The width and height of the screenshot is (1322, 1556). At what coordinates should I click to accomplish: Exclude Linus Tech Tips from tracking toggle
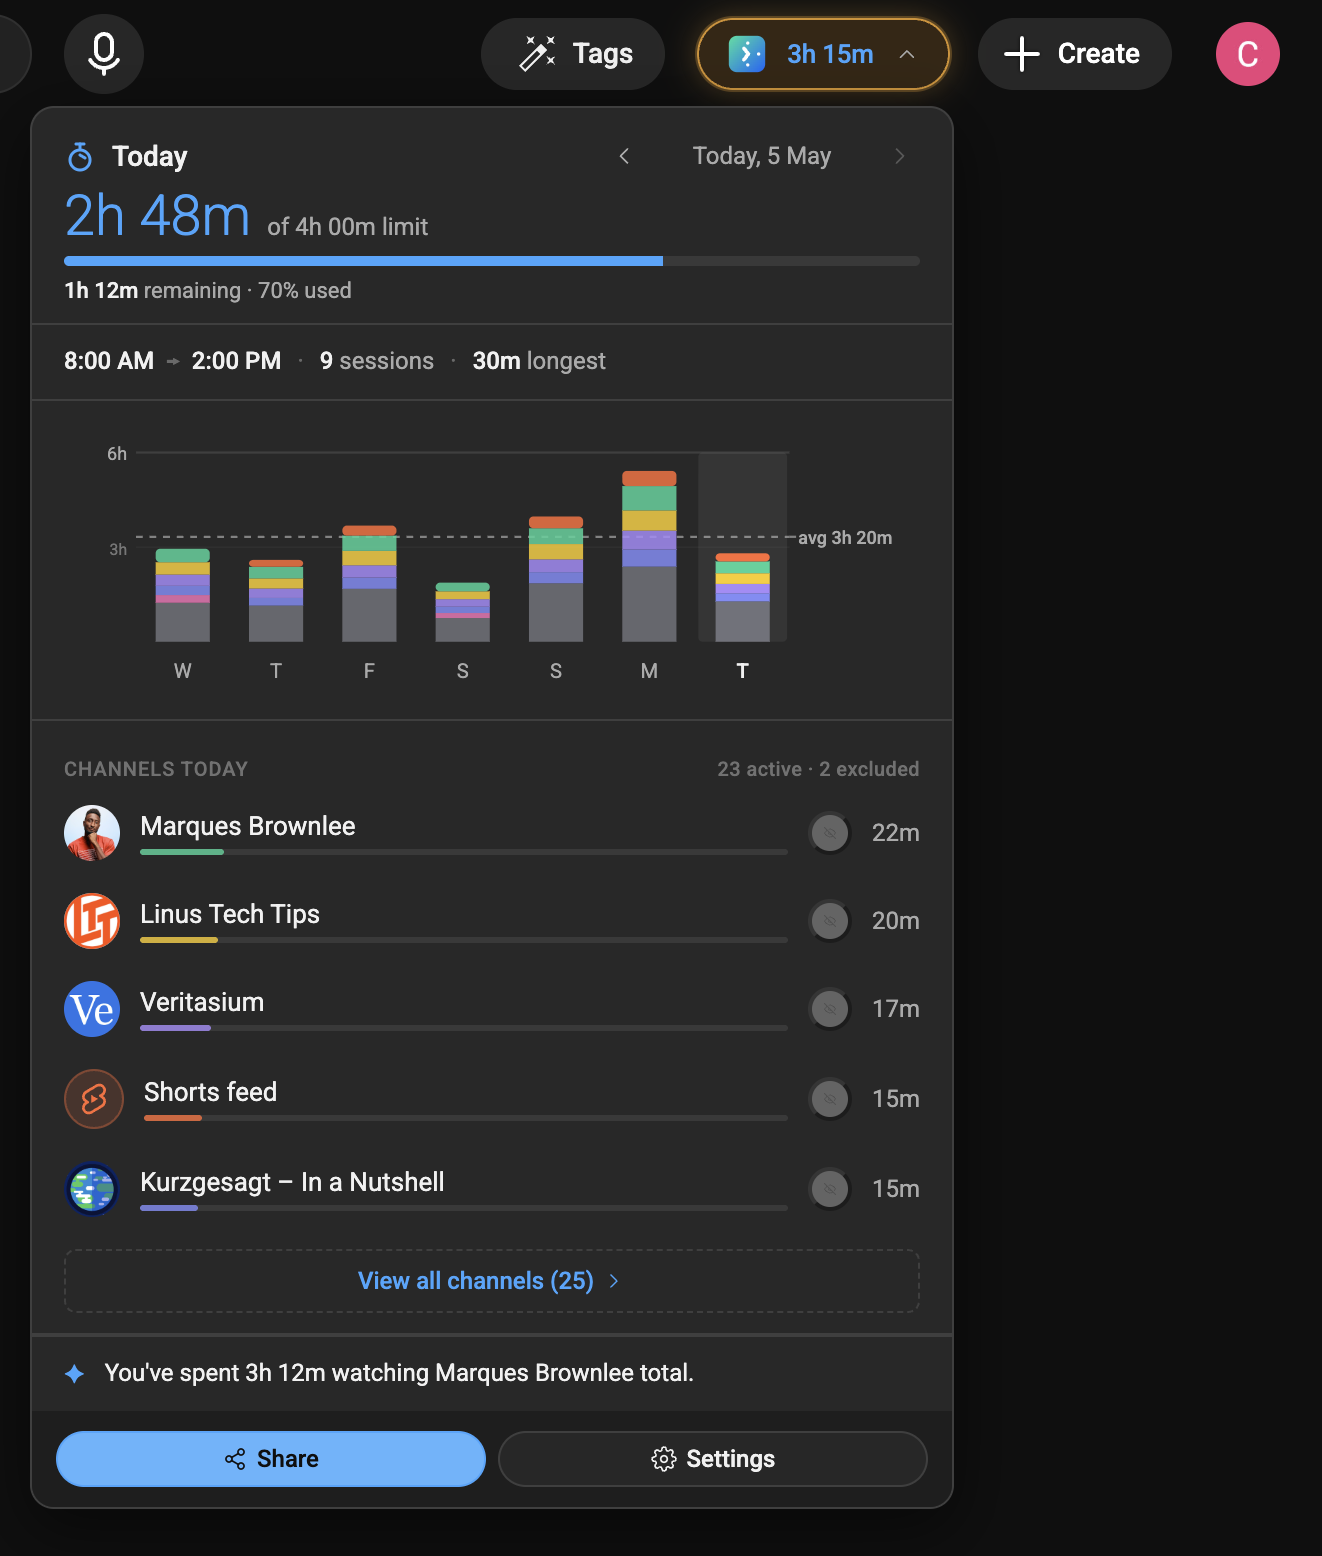[x=830, y=921]
